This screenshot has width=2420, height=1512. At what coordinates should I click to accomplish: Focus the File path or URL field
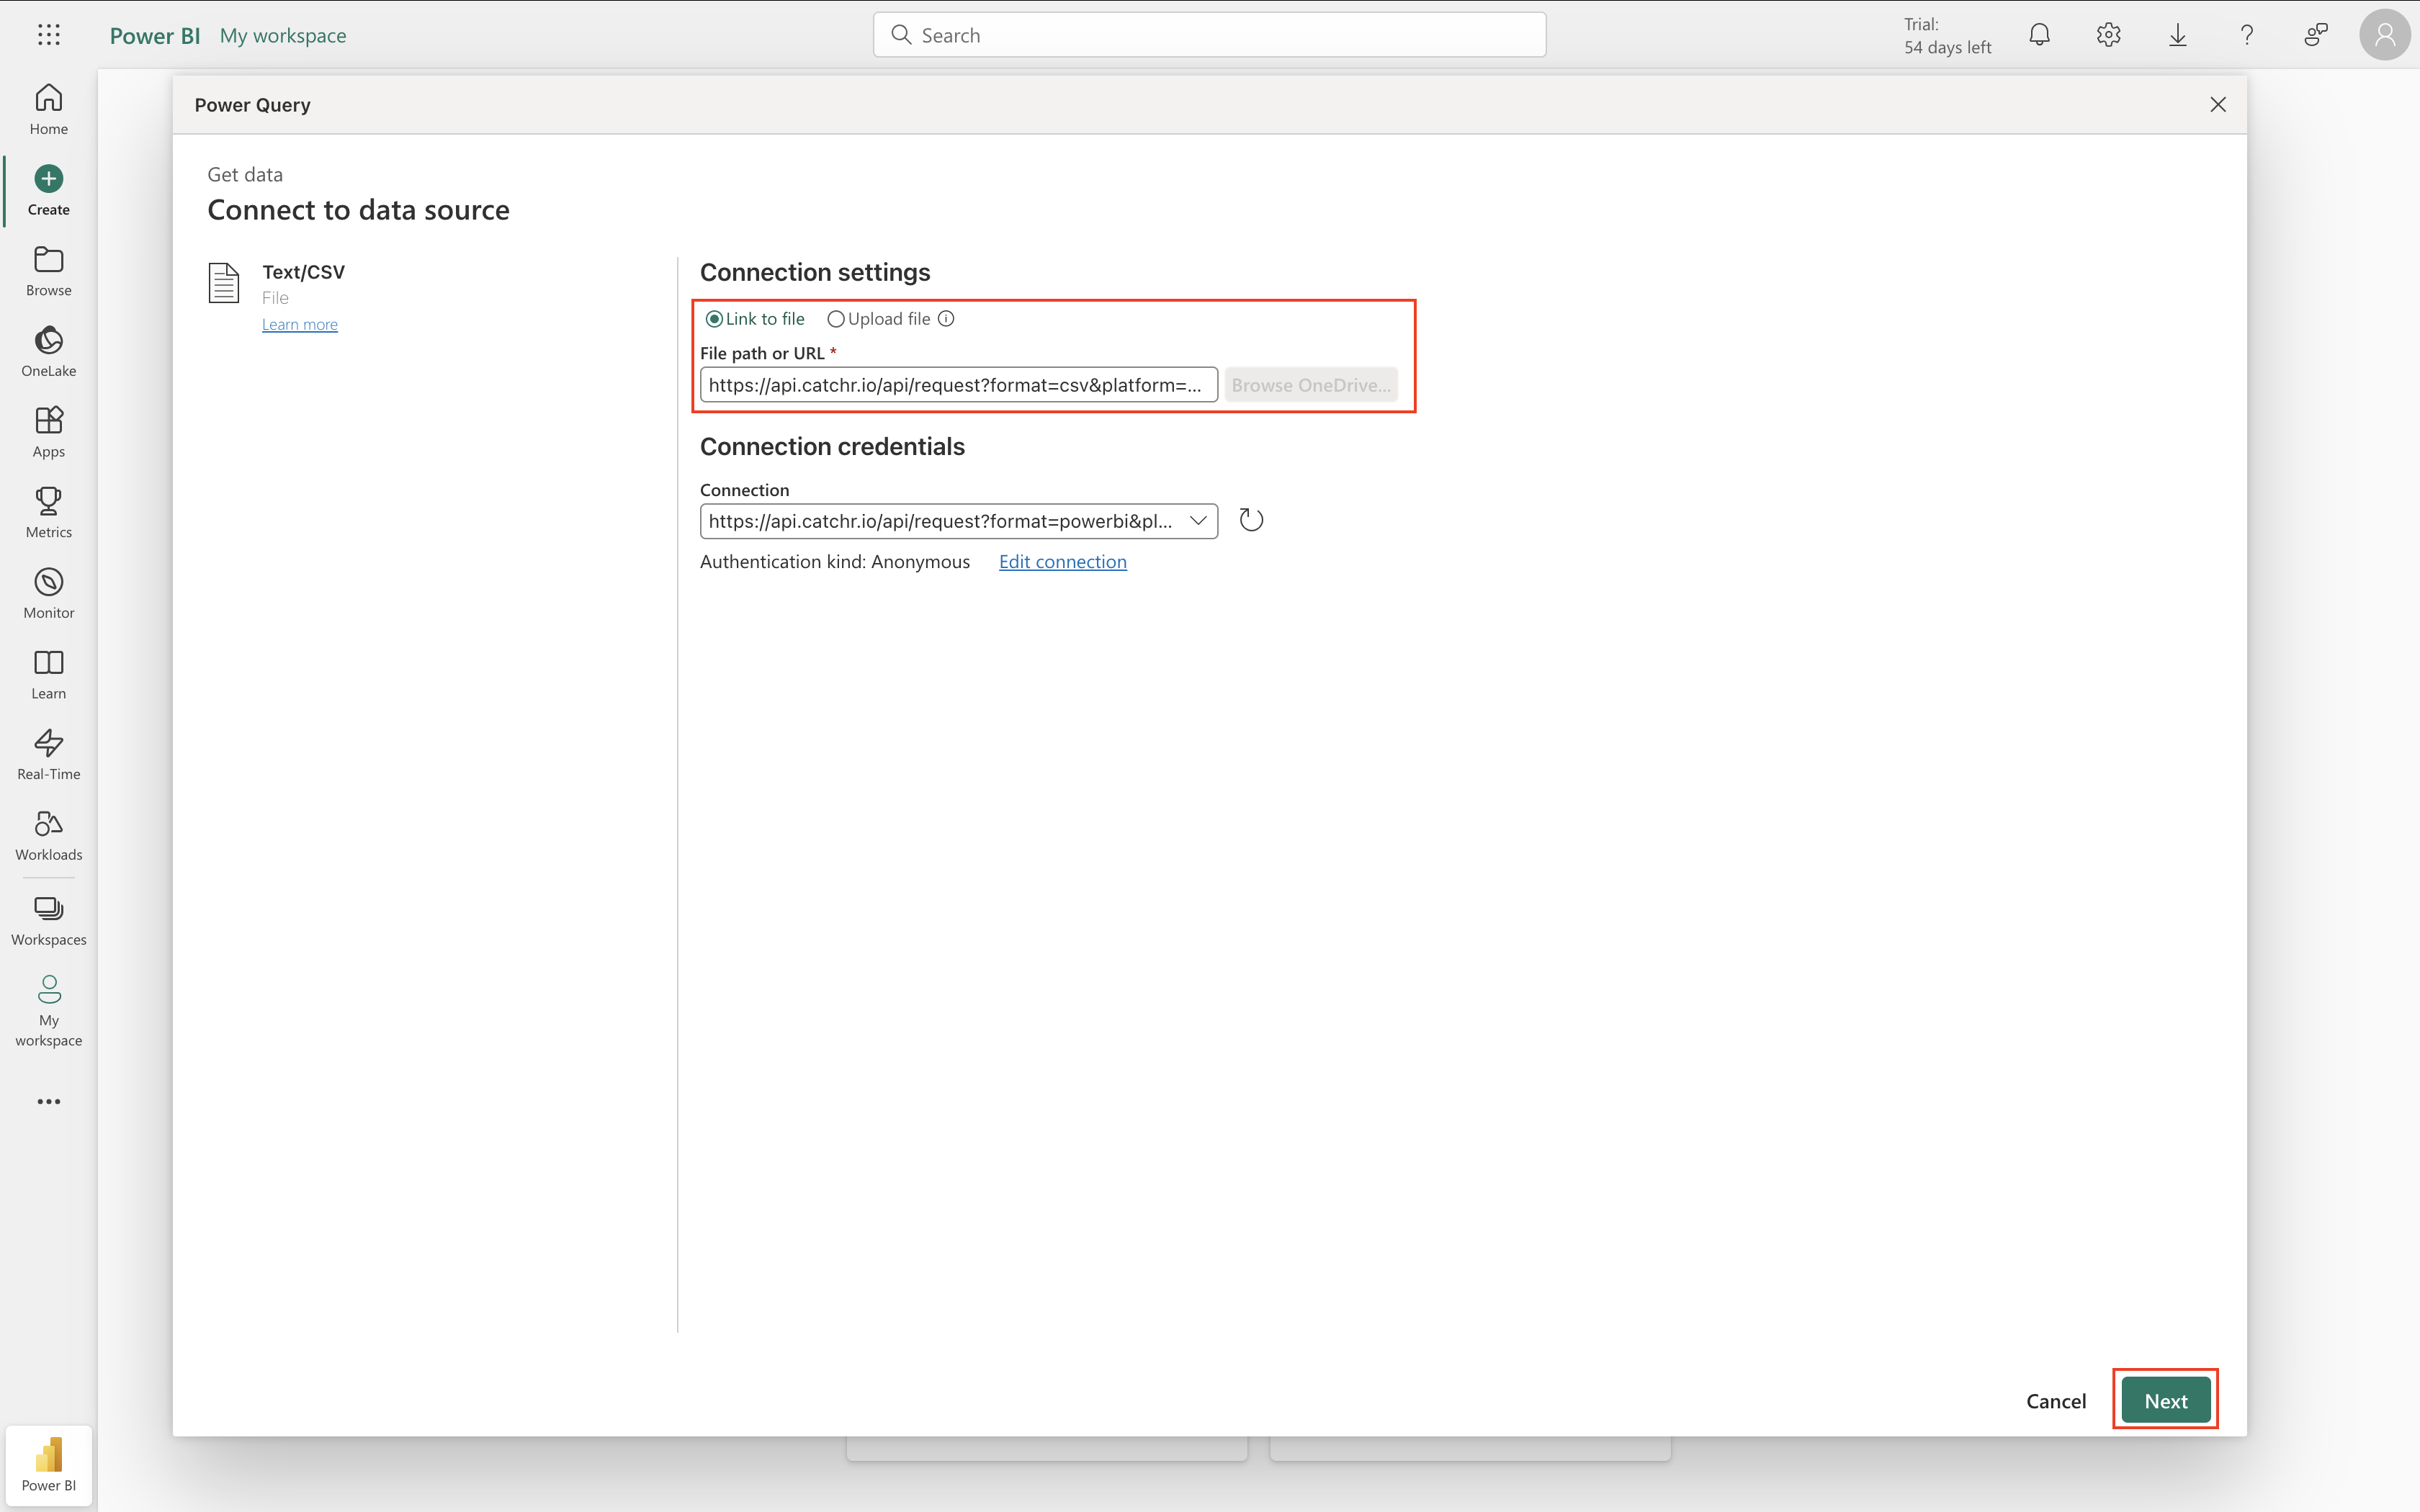pyautogui.click(x=959, y=385)
